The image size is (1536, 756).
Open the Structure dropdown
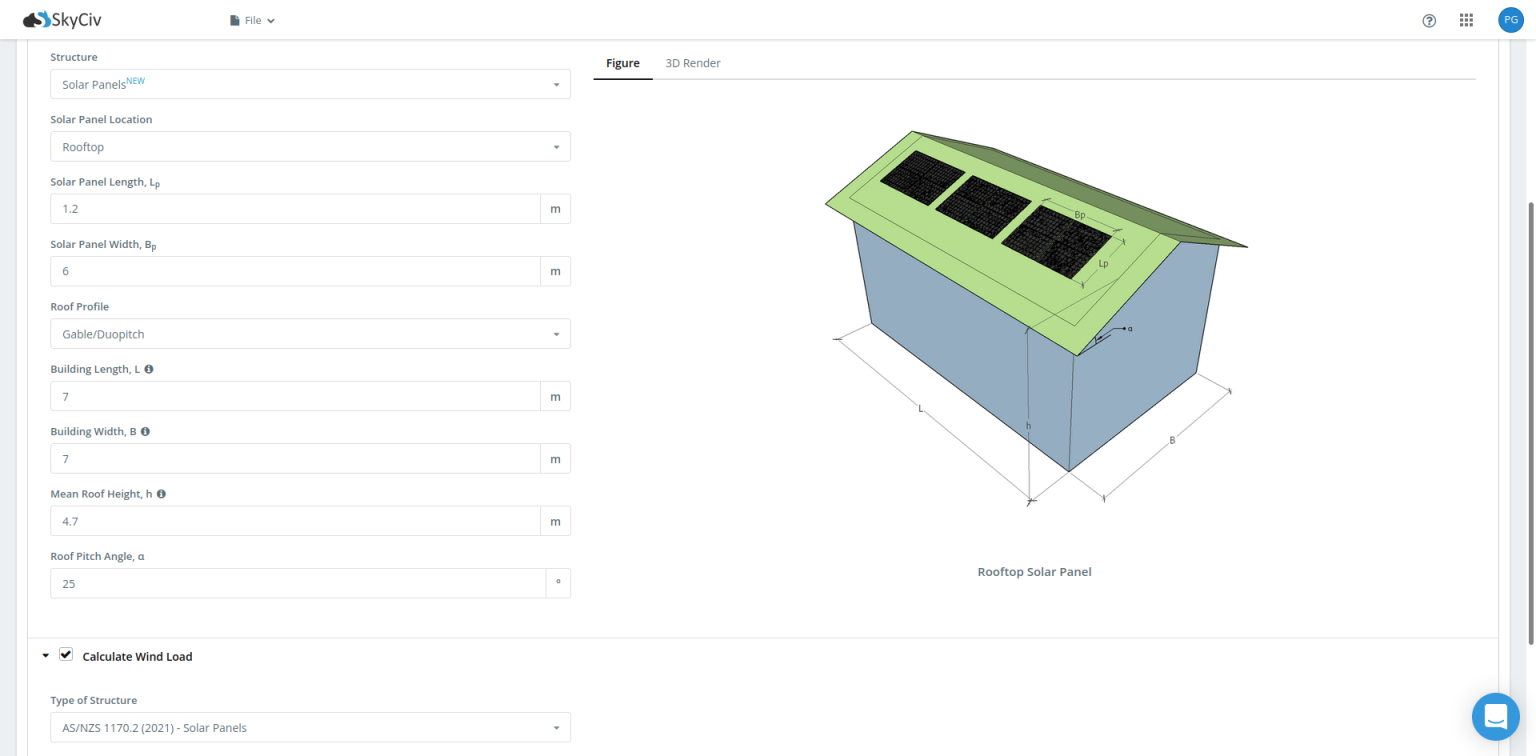click(x=310, y=84)
